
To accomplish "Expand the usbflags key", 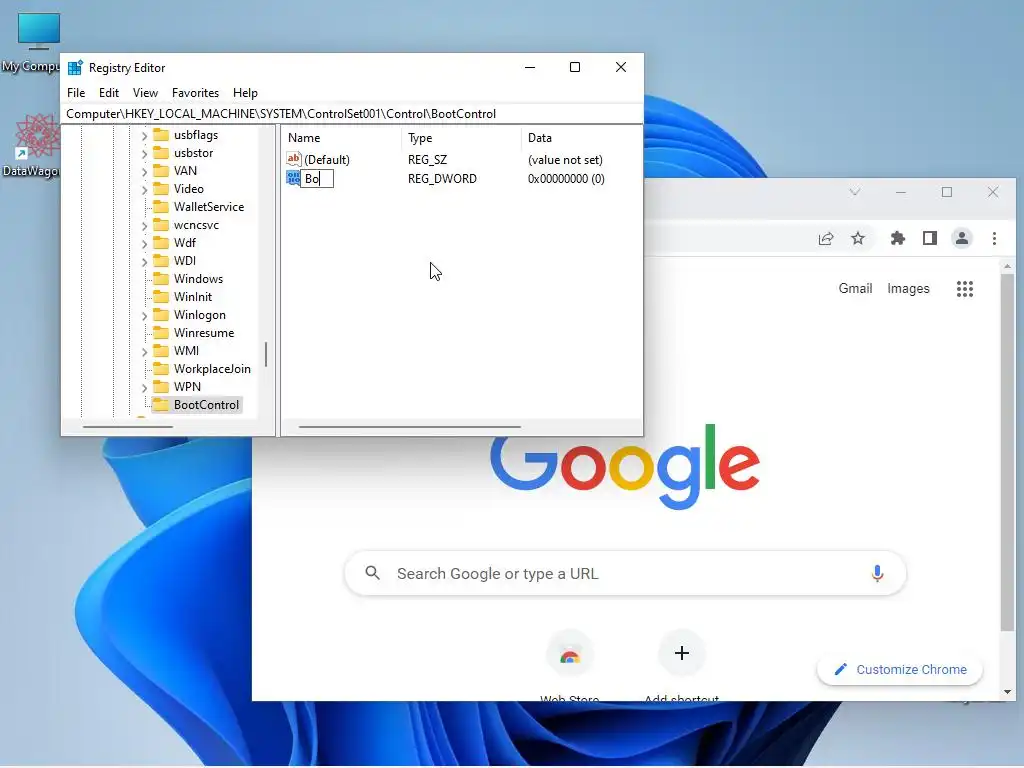I will pos(144,135).
